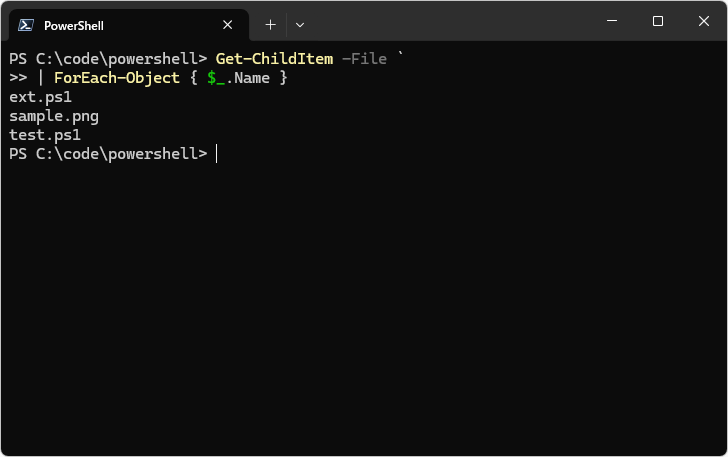Viewport: 728px width, 457px height.
Task: Click the sample.png output line
Action: (54, 116)
